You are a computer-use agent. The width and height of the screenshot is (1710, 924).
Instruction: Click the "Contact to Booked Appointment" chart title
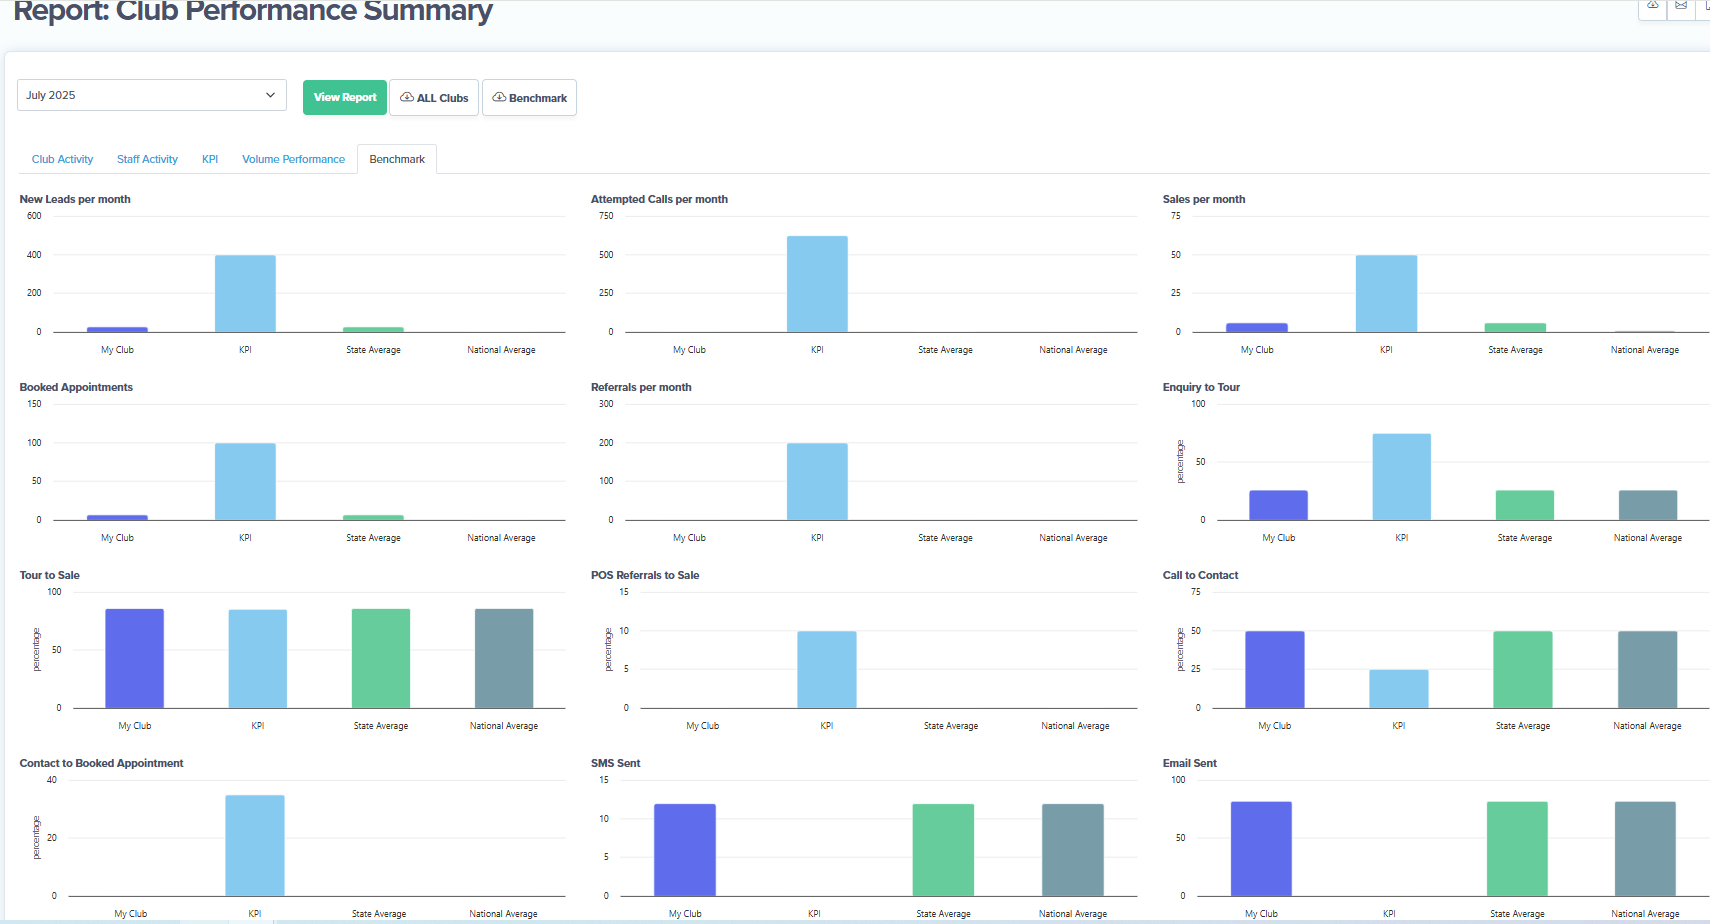pyautogui.click(x=101, y=763)
